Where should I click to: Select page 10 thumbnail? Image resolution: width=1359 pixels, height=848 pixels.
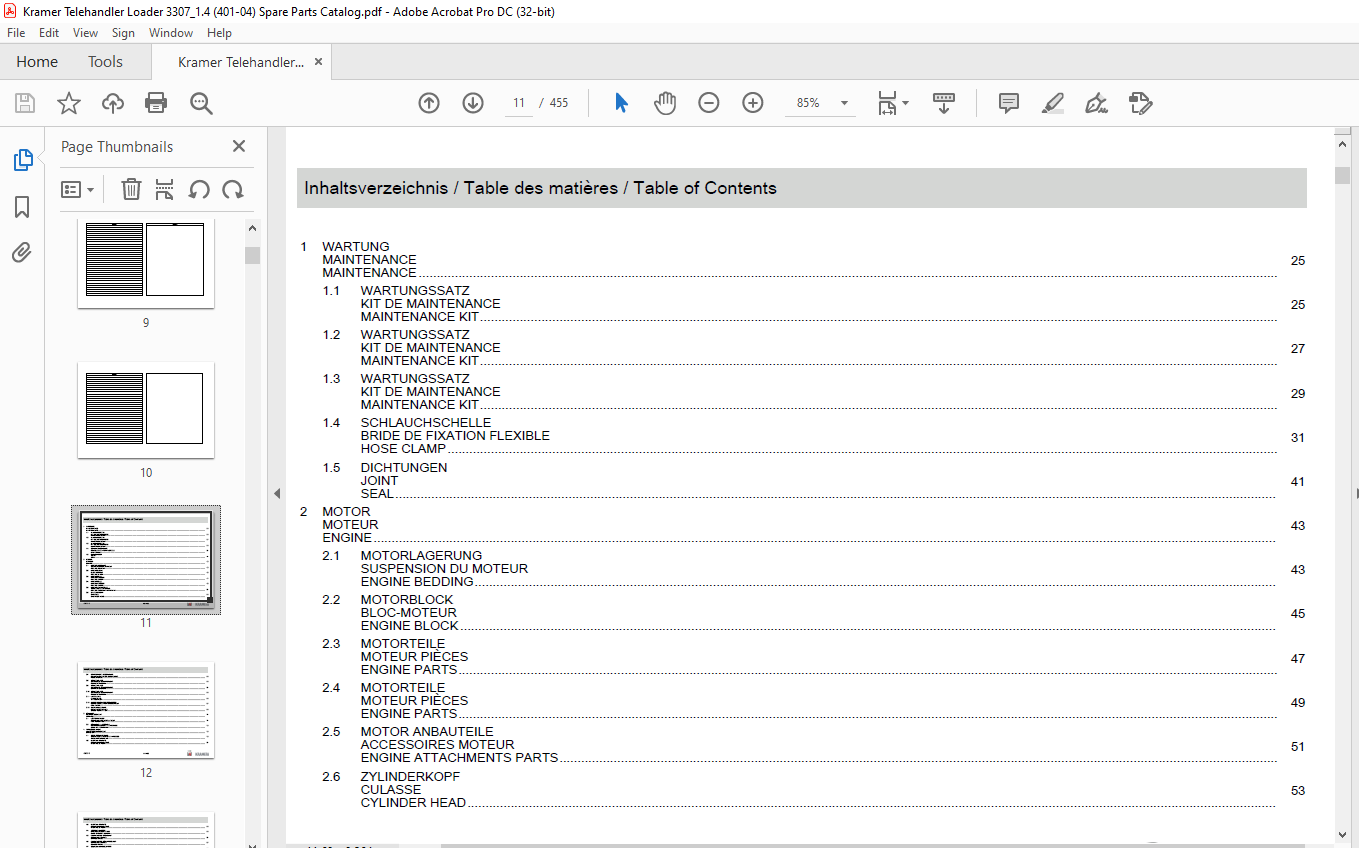tap(146, 410)
